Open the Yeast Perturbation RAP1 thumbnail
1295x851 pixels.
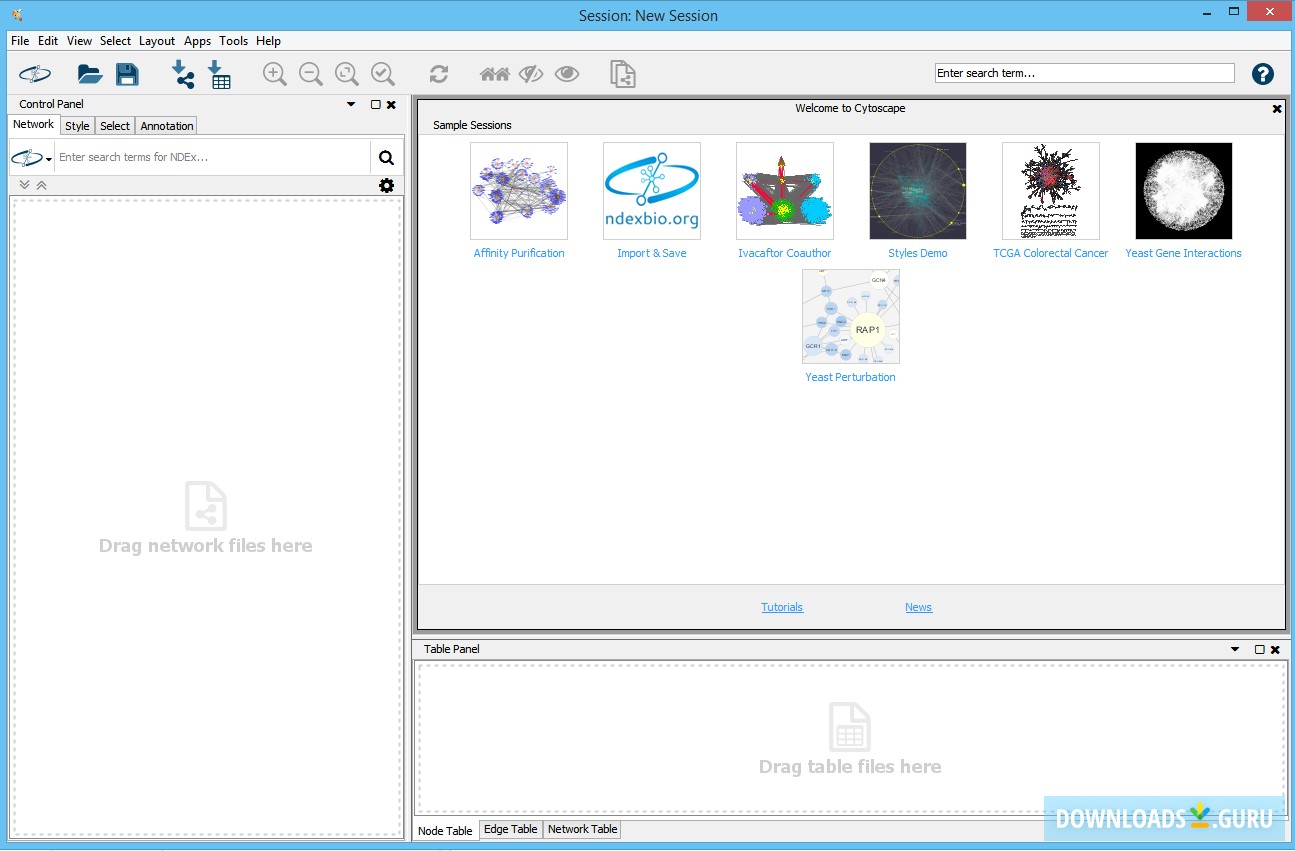[851, 316]
